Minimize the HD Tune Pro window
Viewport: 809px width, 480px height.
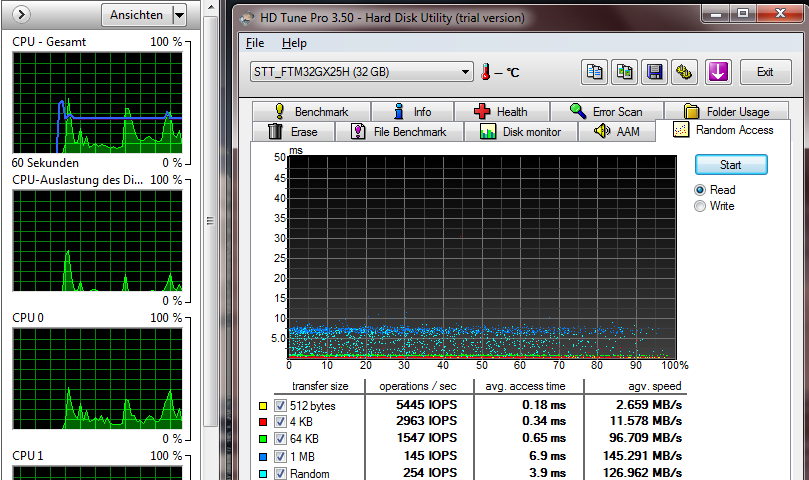(x=716, y=13)
